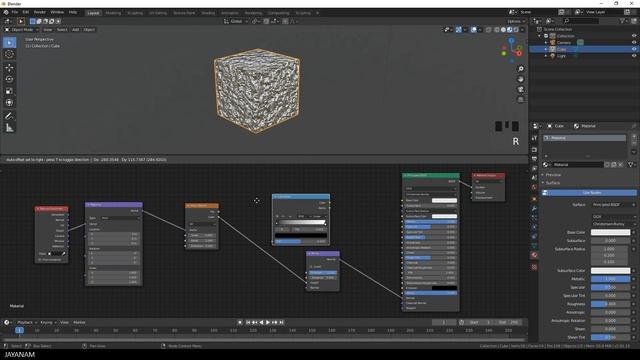Play the animation in the timeline
The image size is (640, 360).
[x=268, y=322]
